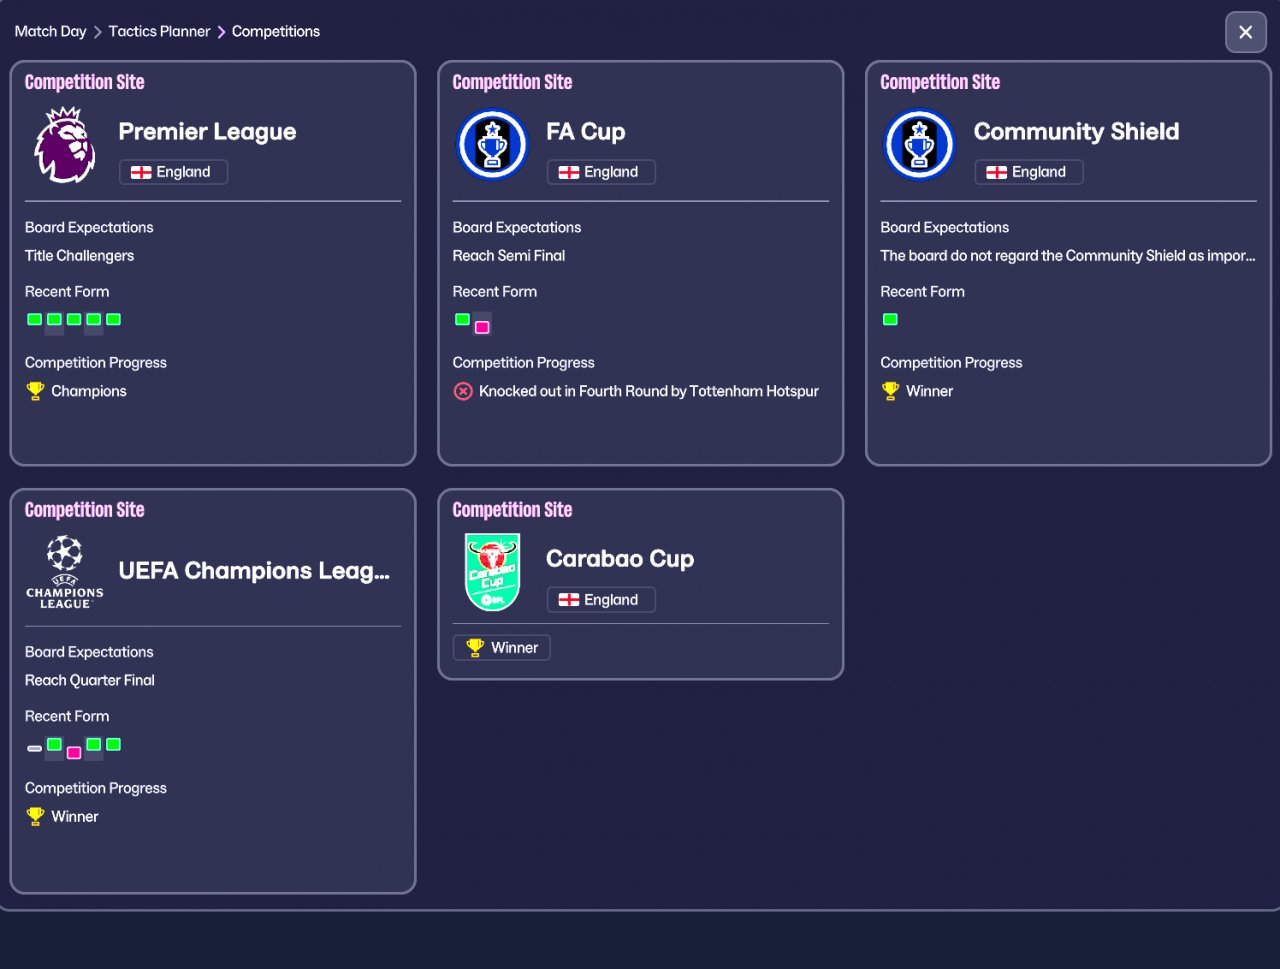Click the Carabao Cup Winner badge
Image resolution: width=1280 pixels, height=969 pixels.
tap(501, 648)
